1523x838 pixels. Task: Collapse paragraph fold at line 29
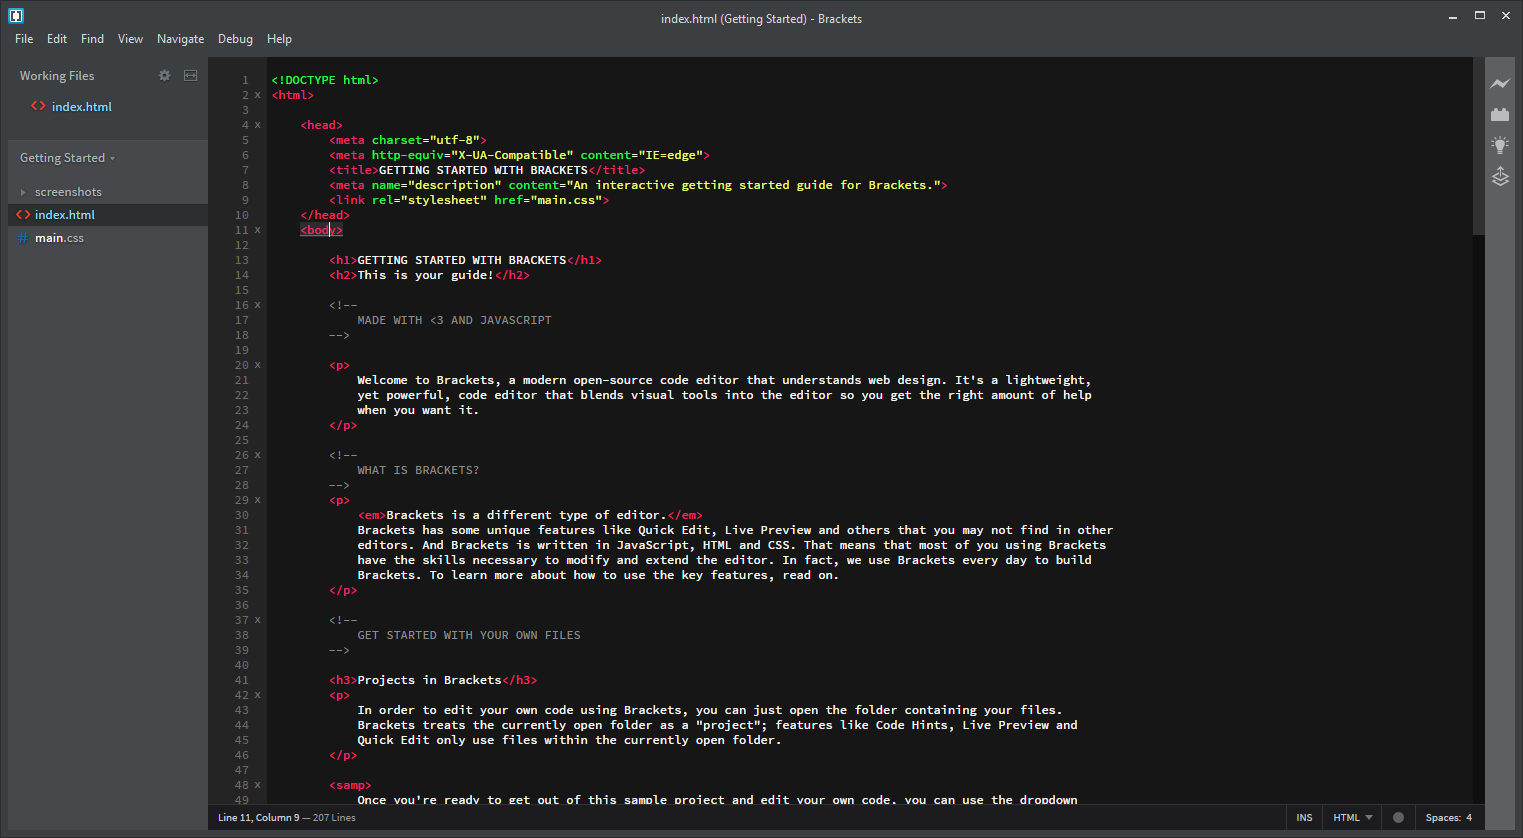(x=257, y=500)
